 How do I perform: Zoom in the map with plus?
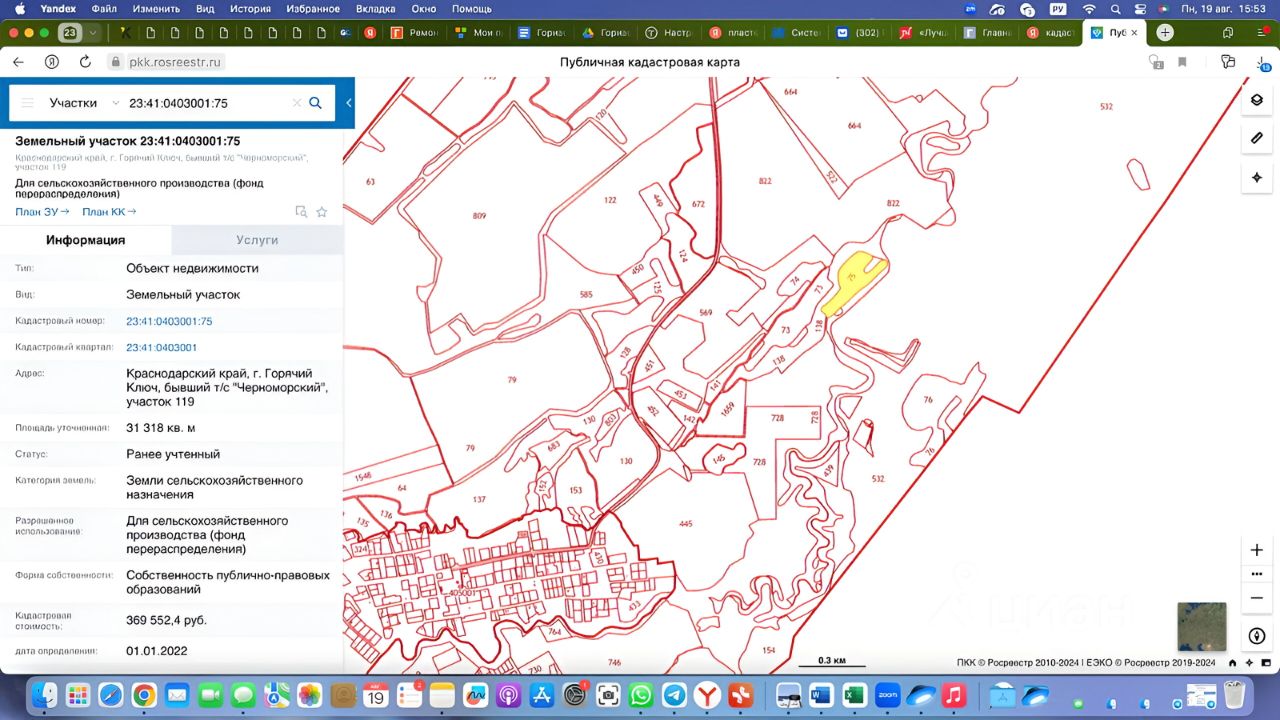pos(1257,550)
